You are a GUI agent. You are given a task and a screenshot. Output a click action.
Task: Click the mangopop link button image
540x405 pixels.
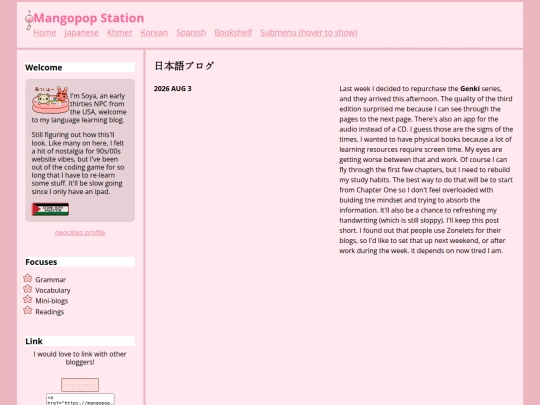[80, 385]
